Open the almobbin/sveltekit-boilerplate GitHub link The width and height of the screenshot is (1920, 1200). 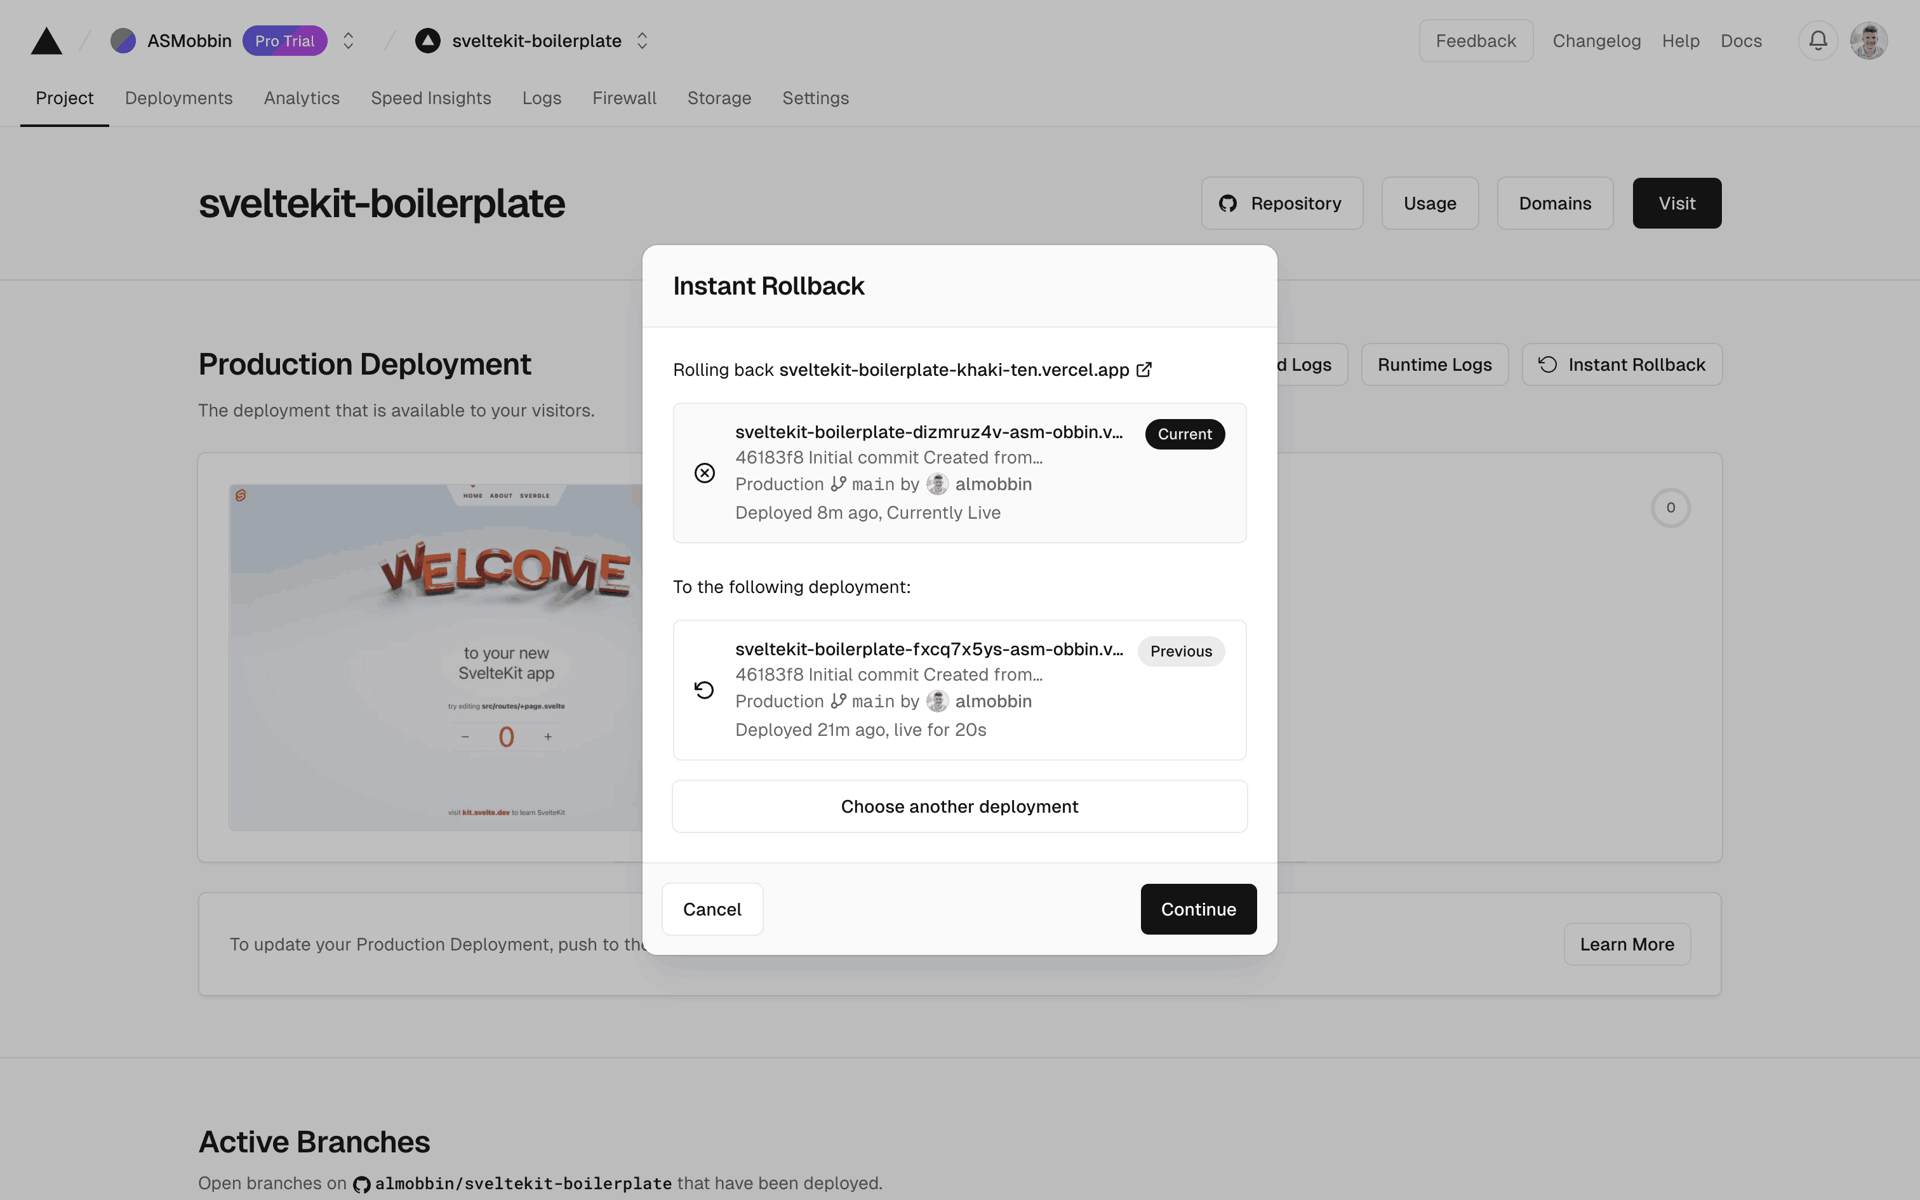[512, 1184]
